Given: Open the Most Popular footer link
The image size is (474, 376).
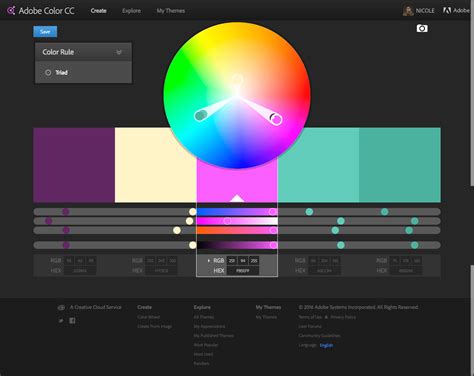Looking at the screenshot, I should (x=206, y=345).
